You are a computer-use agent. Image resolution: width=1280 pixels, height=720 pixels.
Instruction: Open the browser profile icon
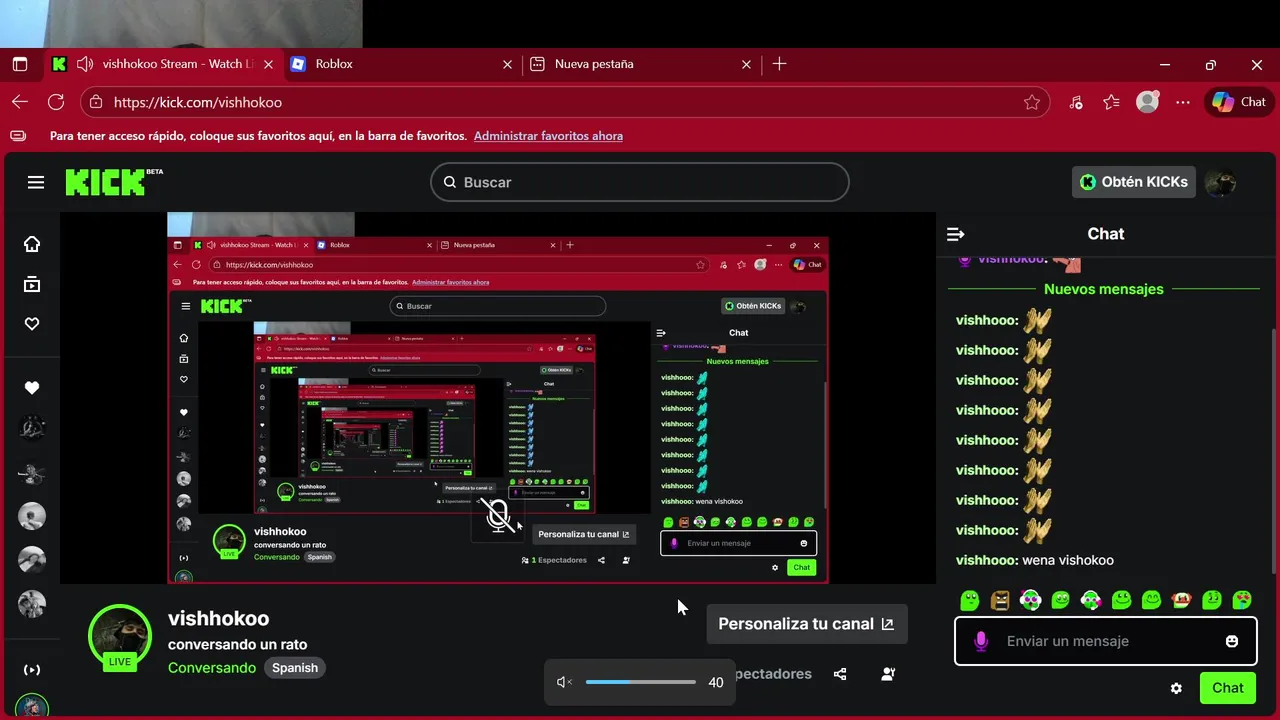click(1147, 102)
